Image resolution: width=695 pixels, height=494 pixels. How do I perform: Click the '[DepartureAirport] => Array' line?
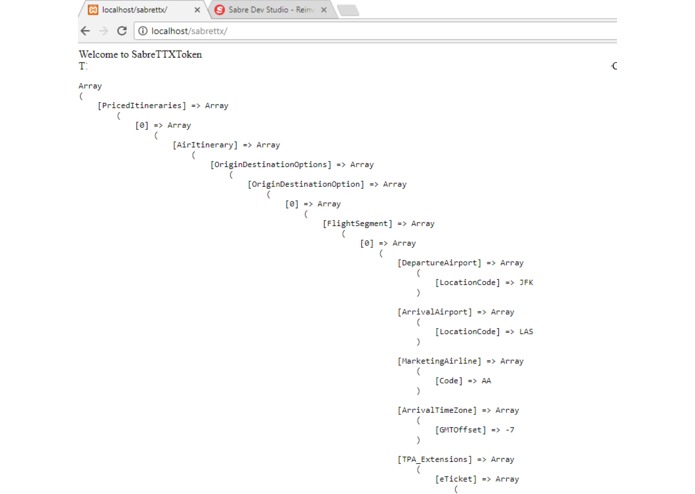[461, 263]
